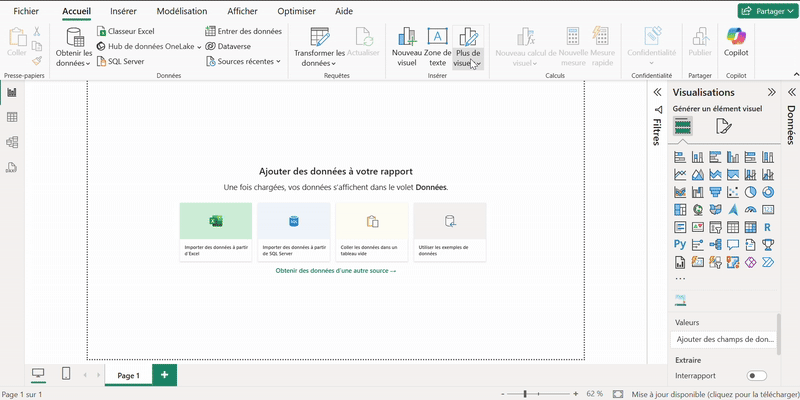Insert a line chart visual
The width and height of the screenshot is (800, 400).
click(x=680, y=174)
